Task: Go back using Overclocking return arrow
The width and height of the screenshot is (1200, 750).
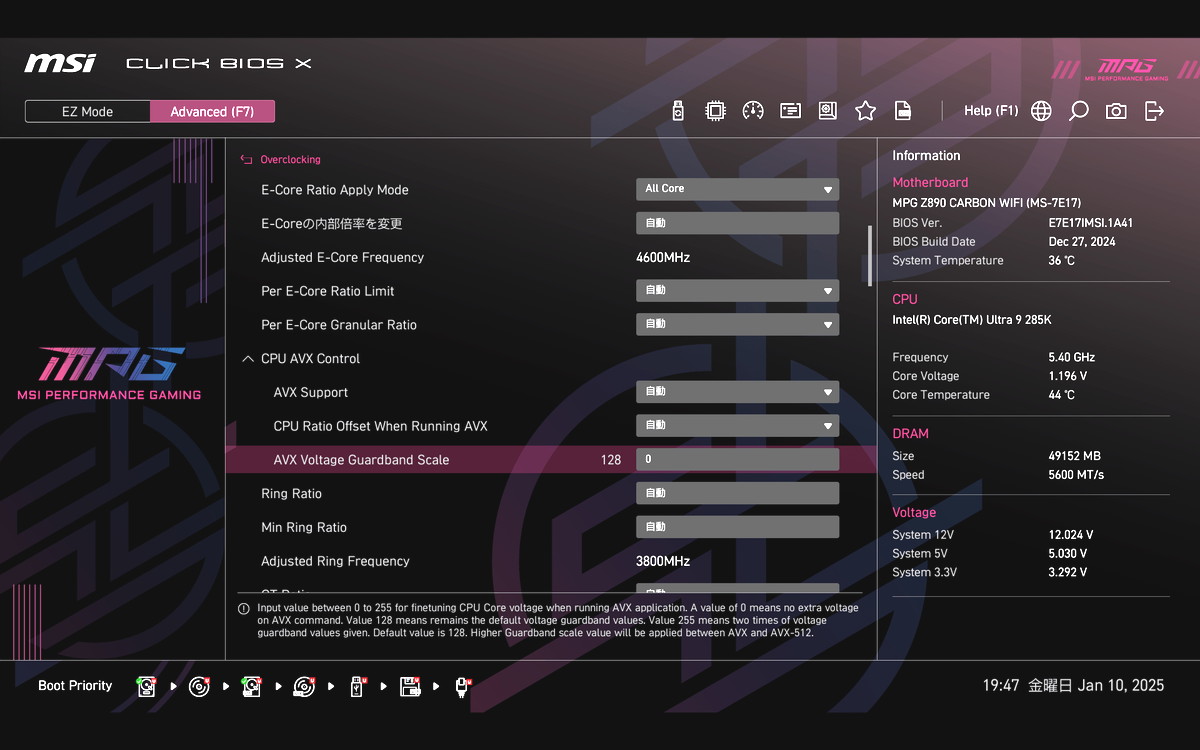Action: pos(246,159)
